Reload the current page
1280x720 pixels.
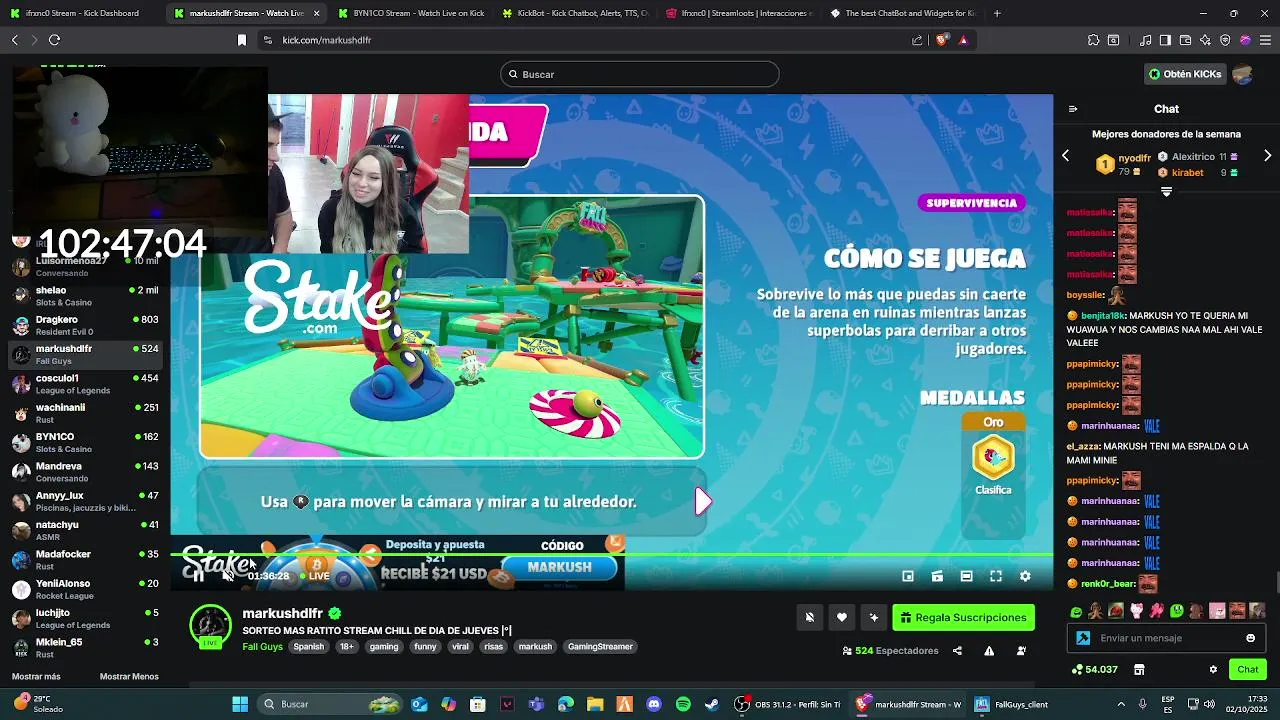(54, 40)
